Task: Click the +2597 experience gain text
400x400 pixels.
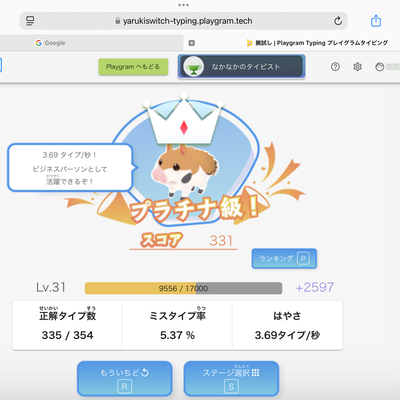Action: [315, 287]
